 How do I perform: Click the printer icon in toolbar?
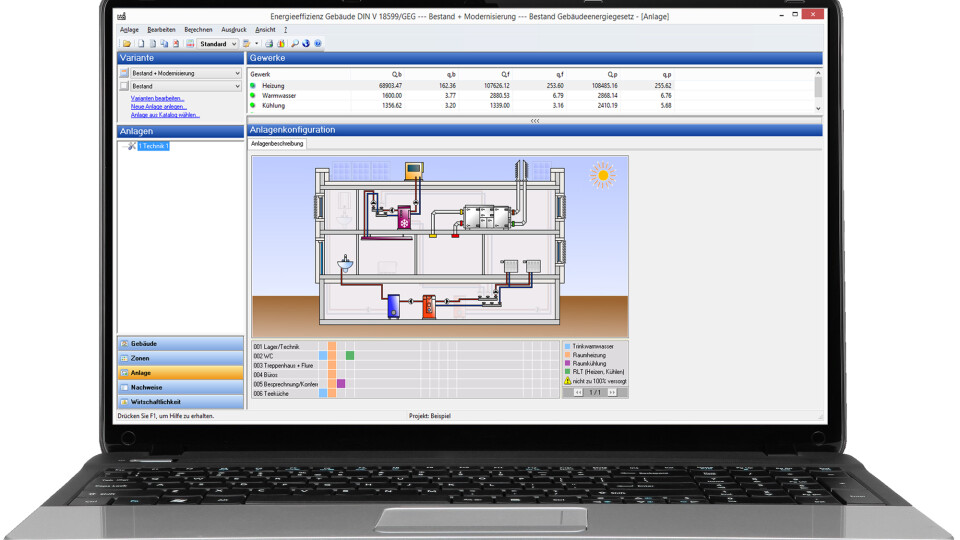tap(269, 44)
